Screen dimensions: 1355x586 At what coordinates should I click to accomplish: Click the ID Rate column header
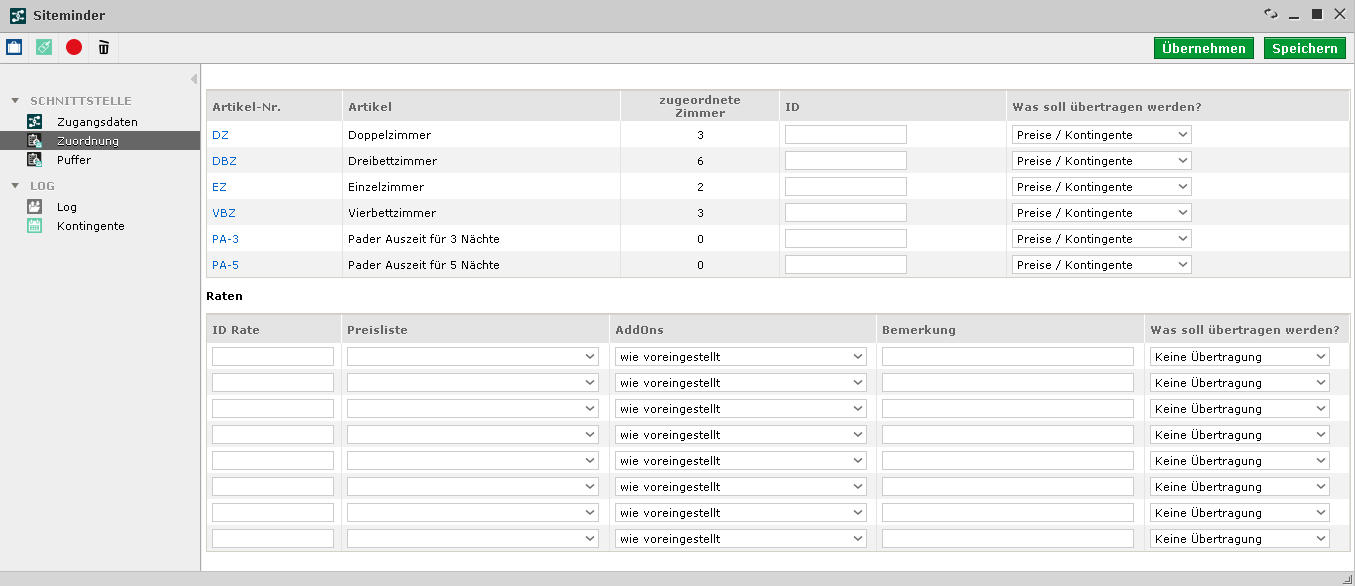(236, 330)
